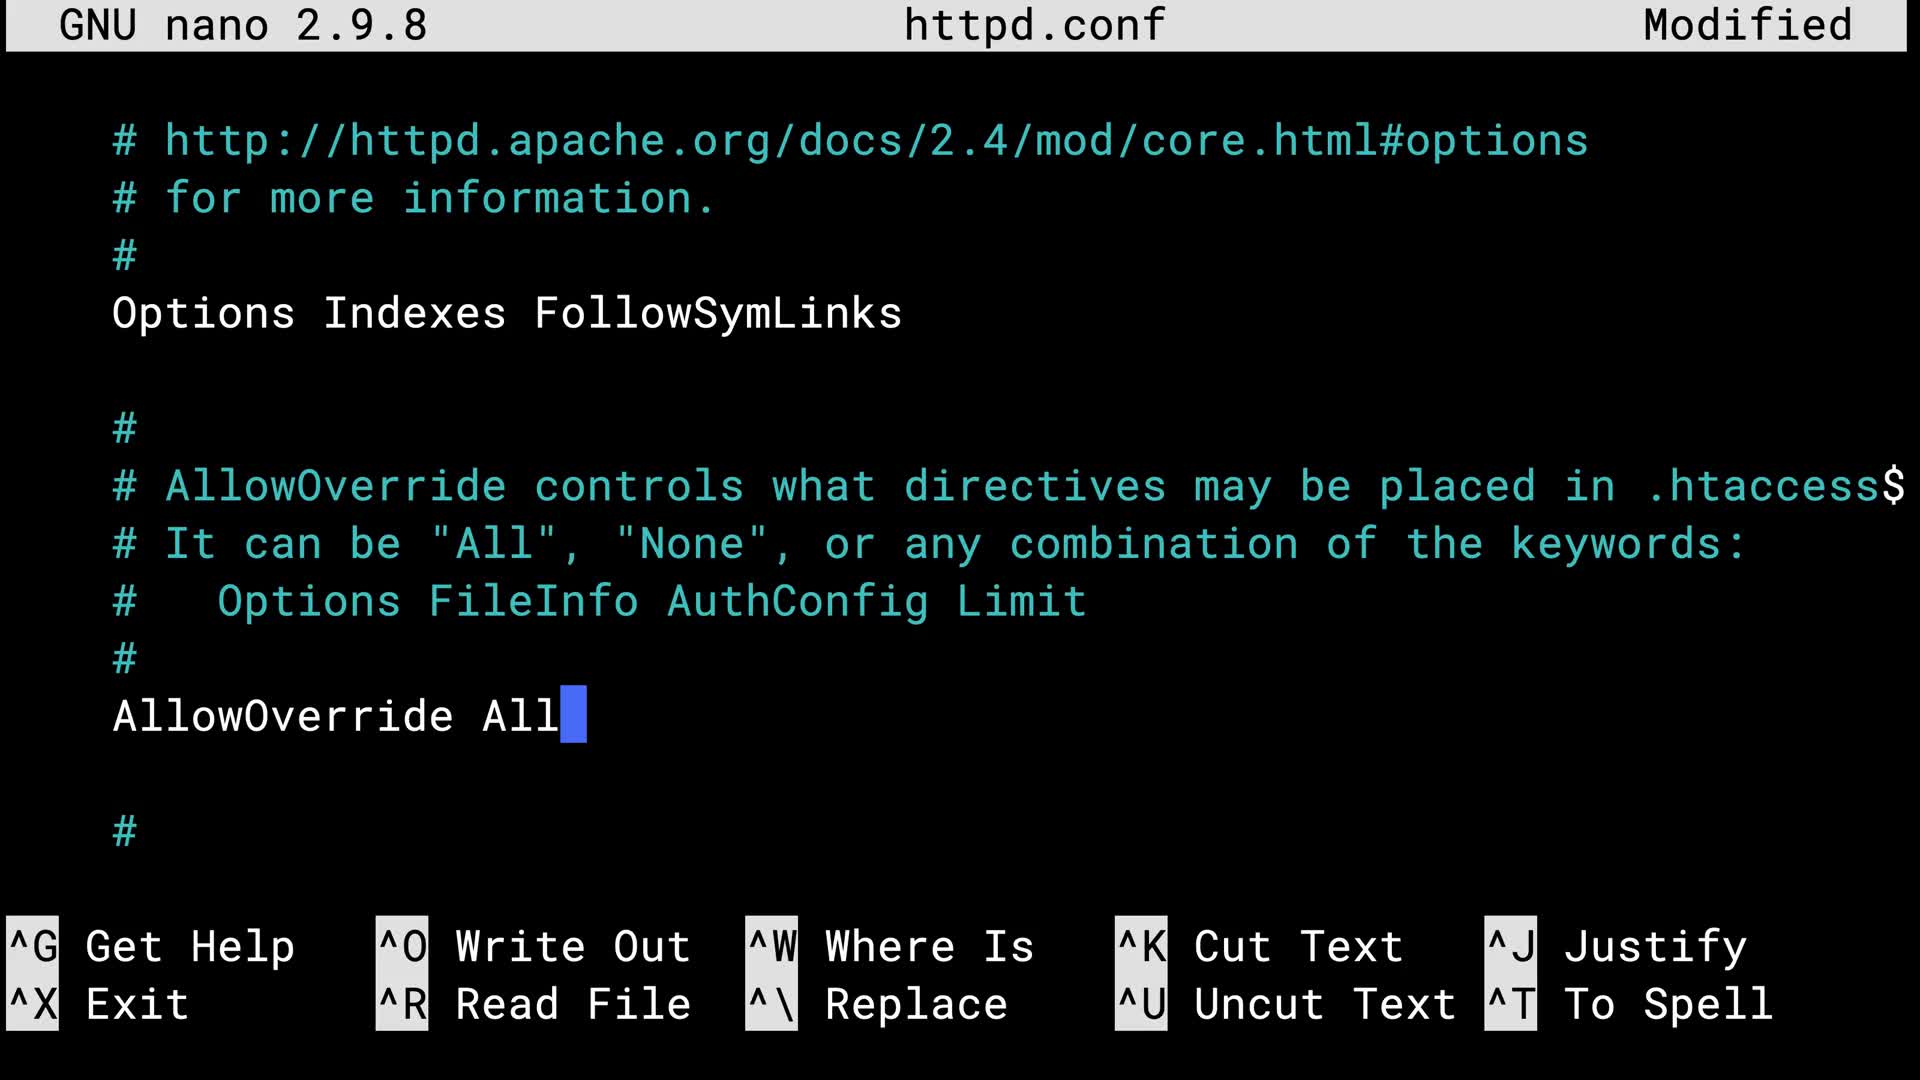This screenshot has width=1920, height=1080.
Task: Click the httpd.apache.org docs URL comment
Action: pyautogui.click(x=851, y=141)
